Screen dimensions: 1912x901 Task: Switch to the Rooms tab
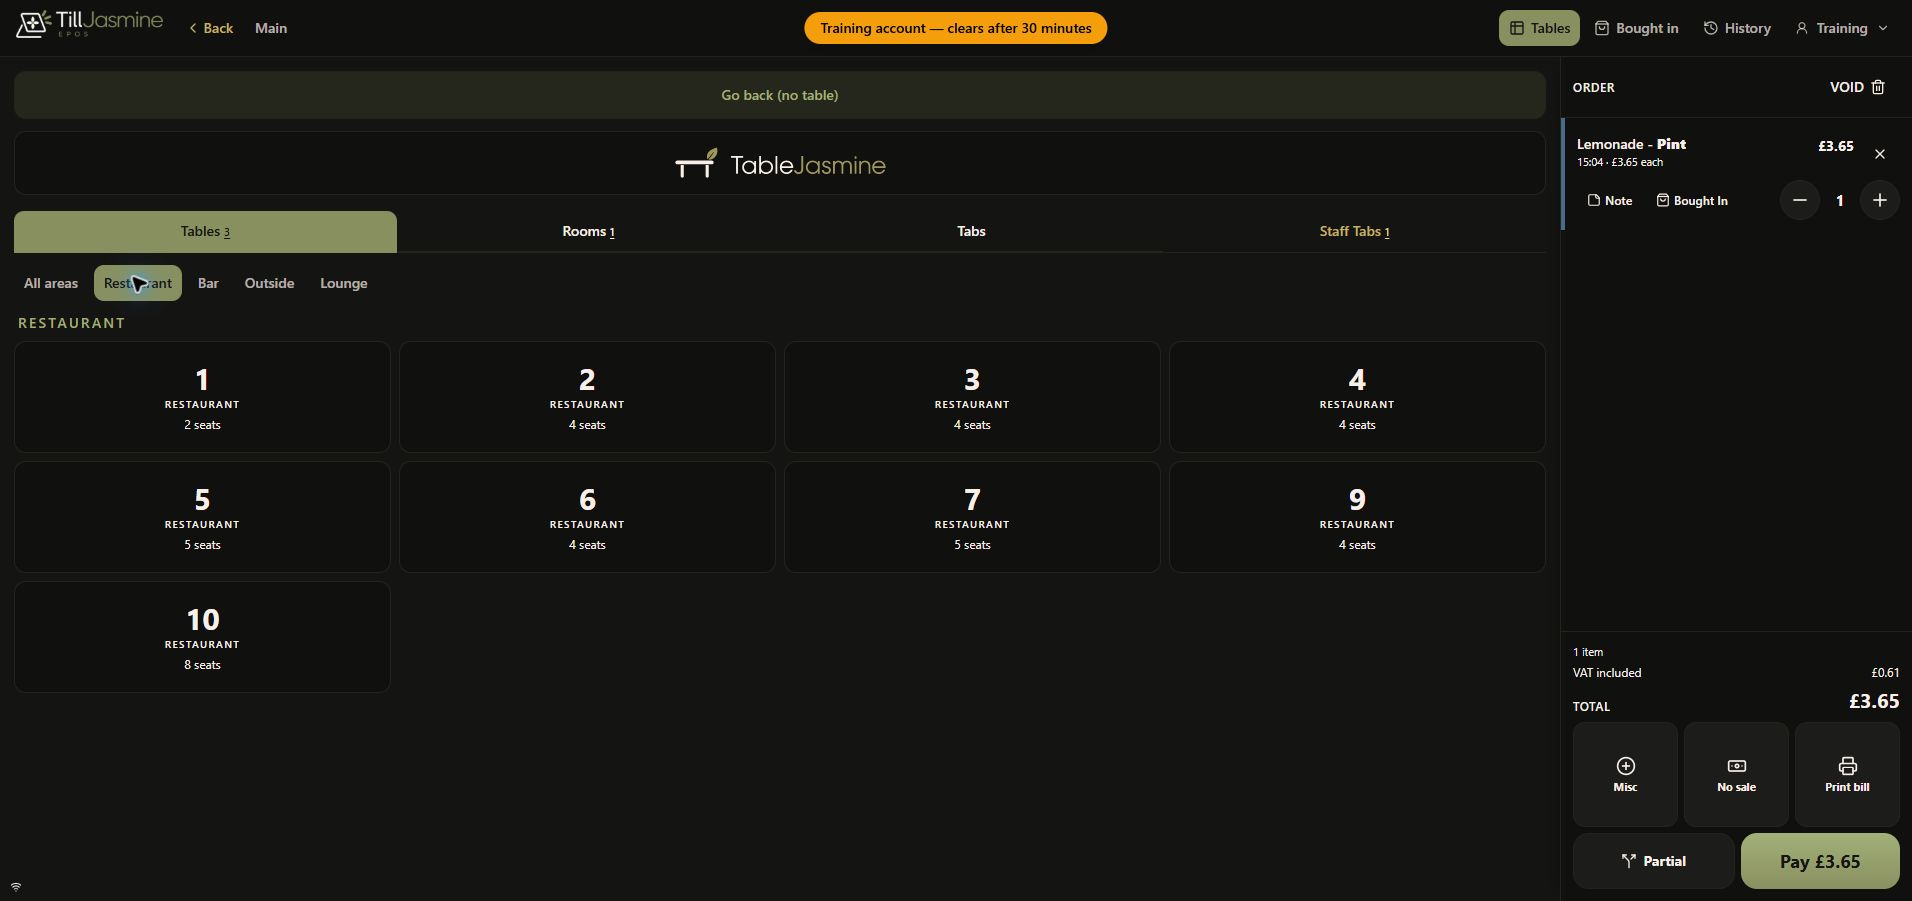coord(588,232)
